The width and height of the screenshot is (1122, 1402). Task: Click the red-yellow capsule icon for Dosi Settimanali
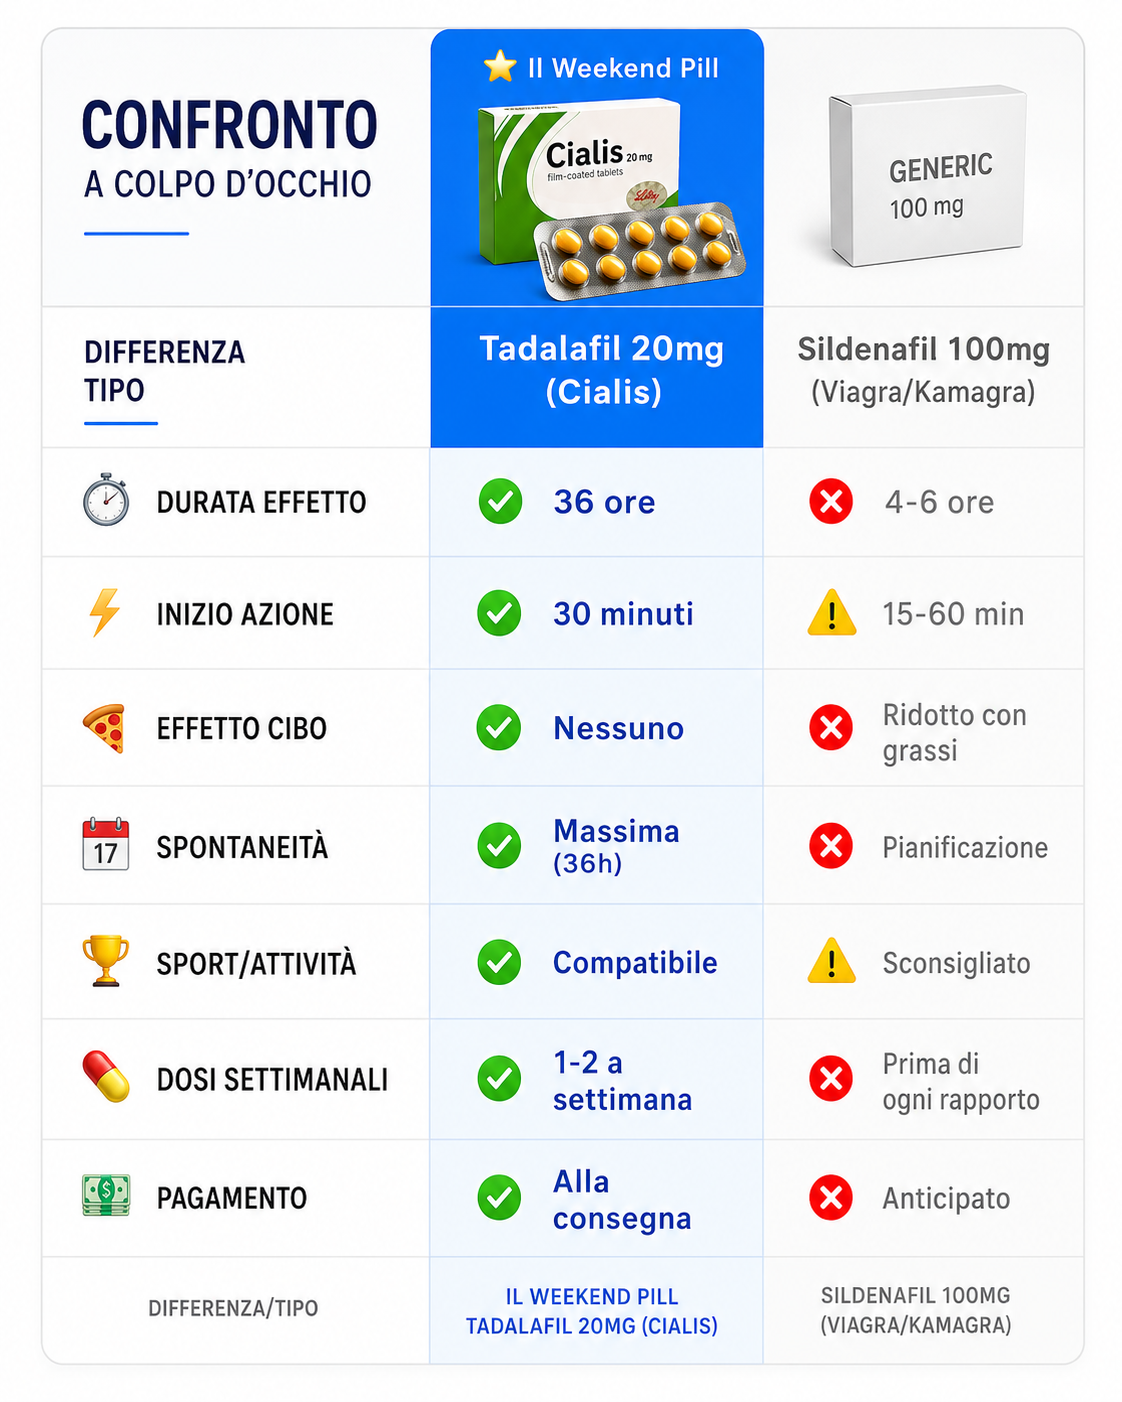tap(106, 1077)
